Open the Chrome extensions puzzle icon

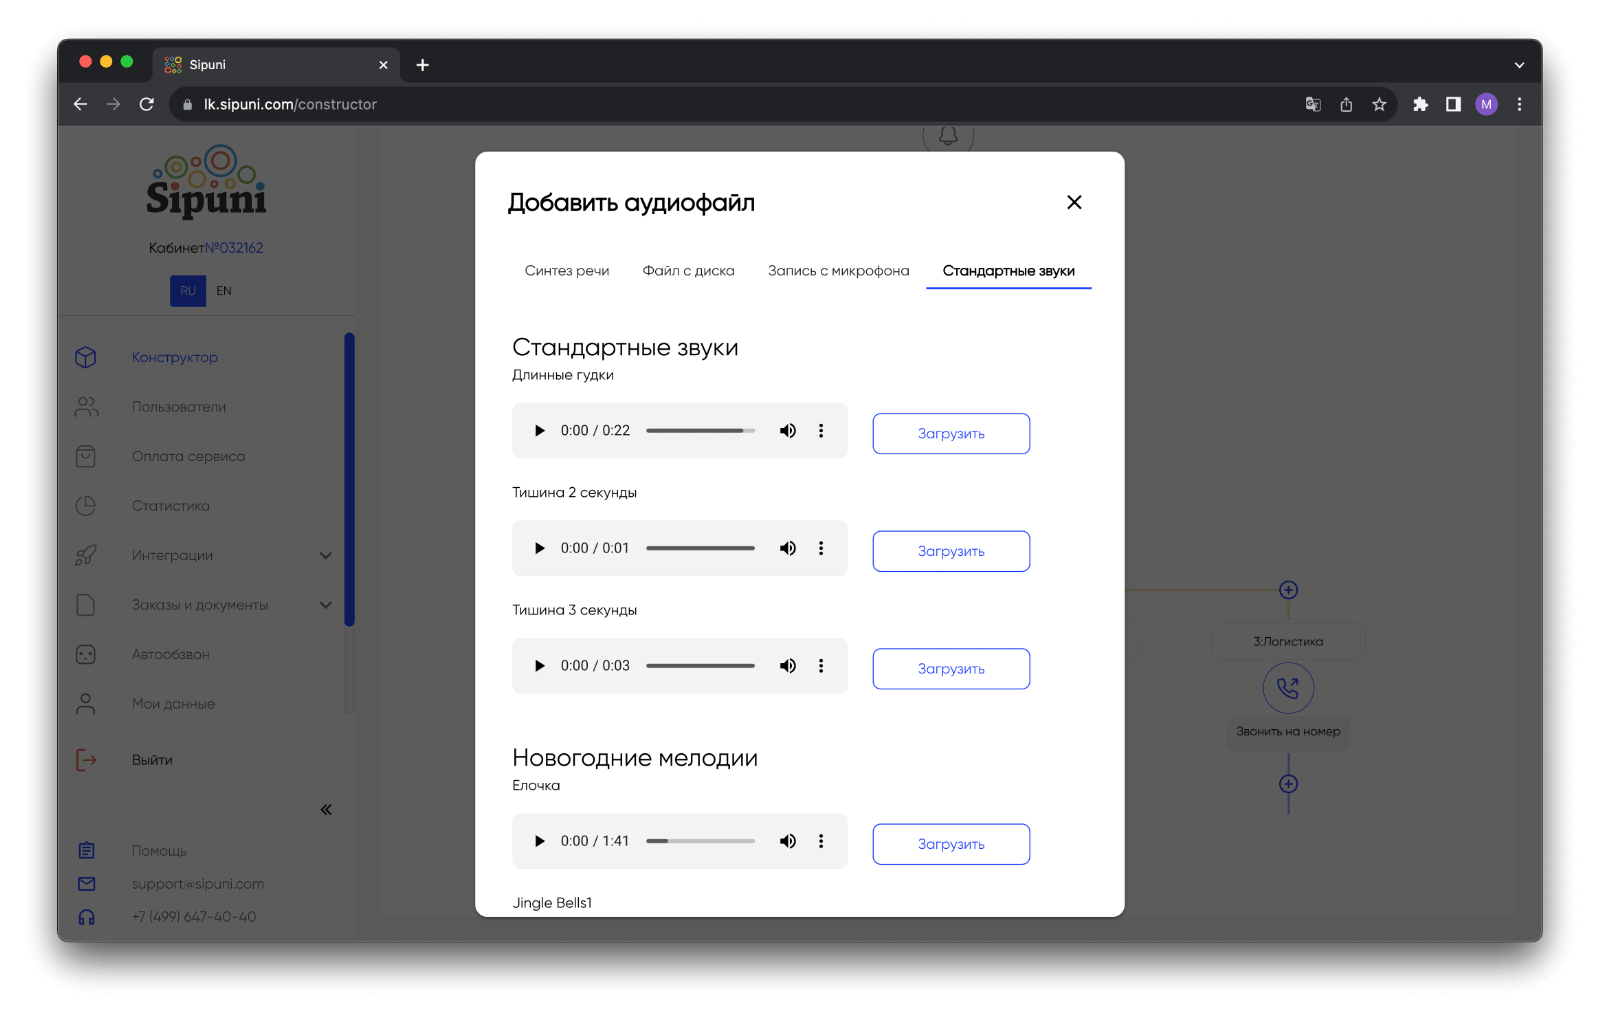[x=1420, y=104]
